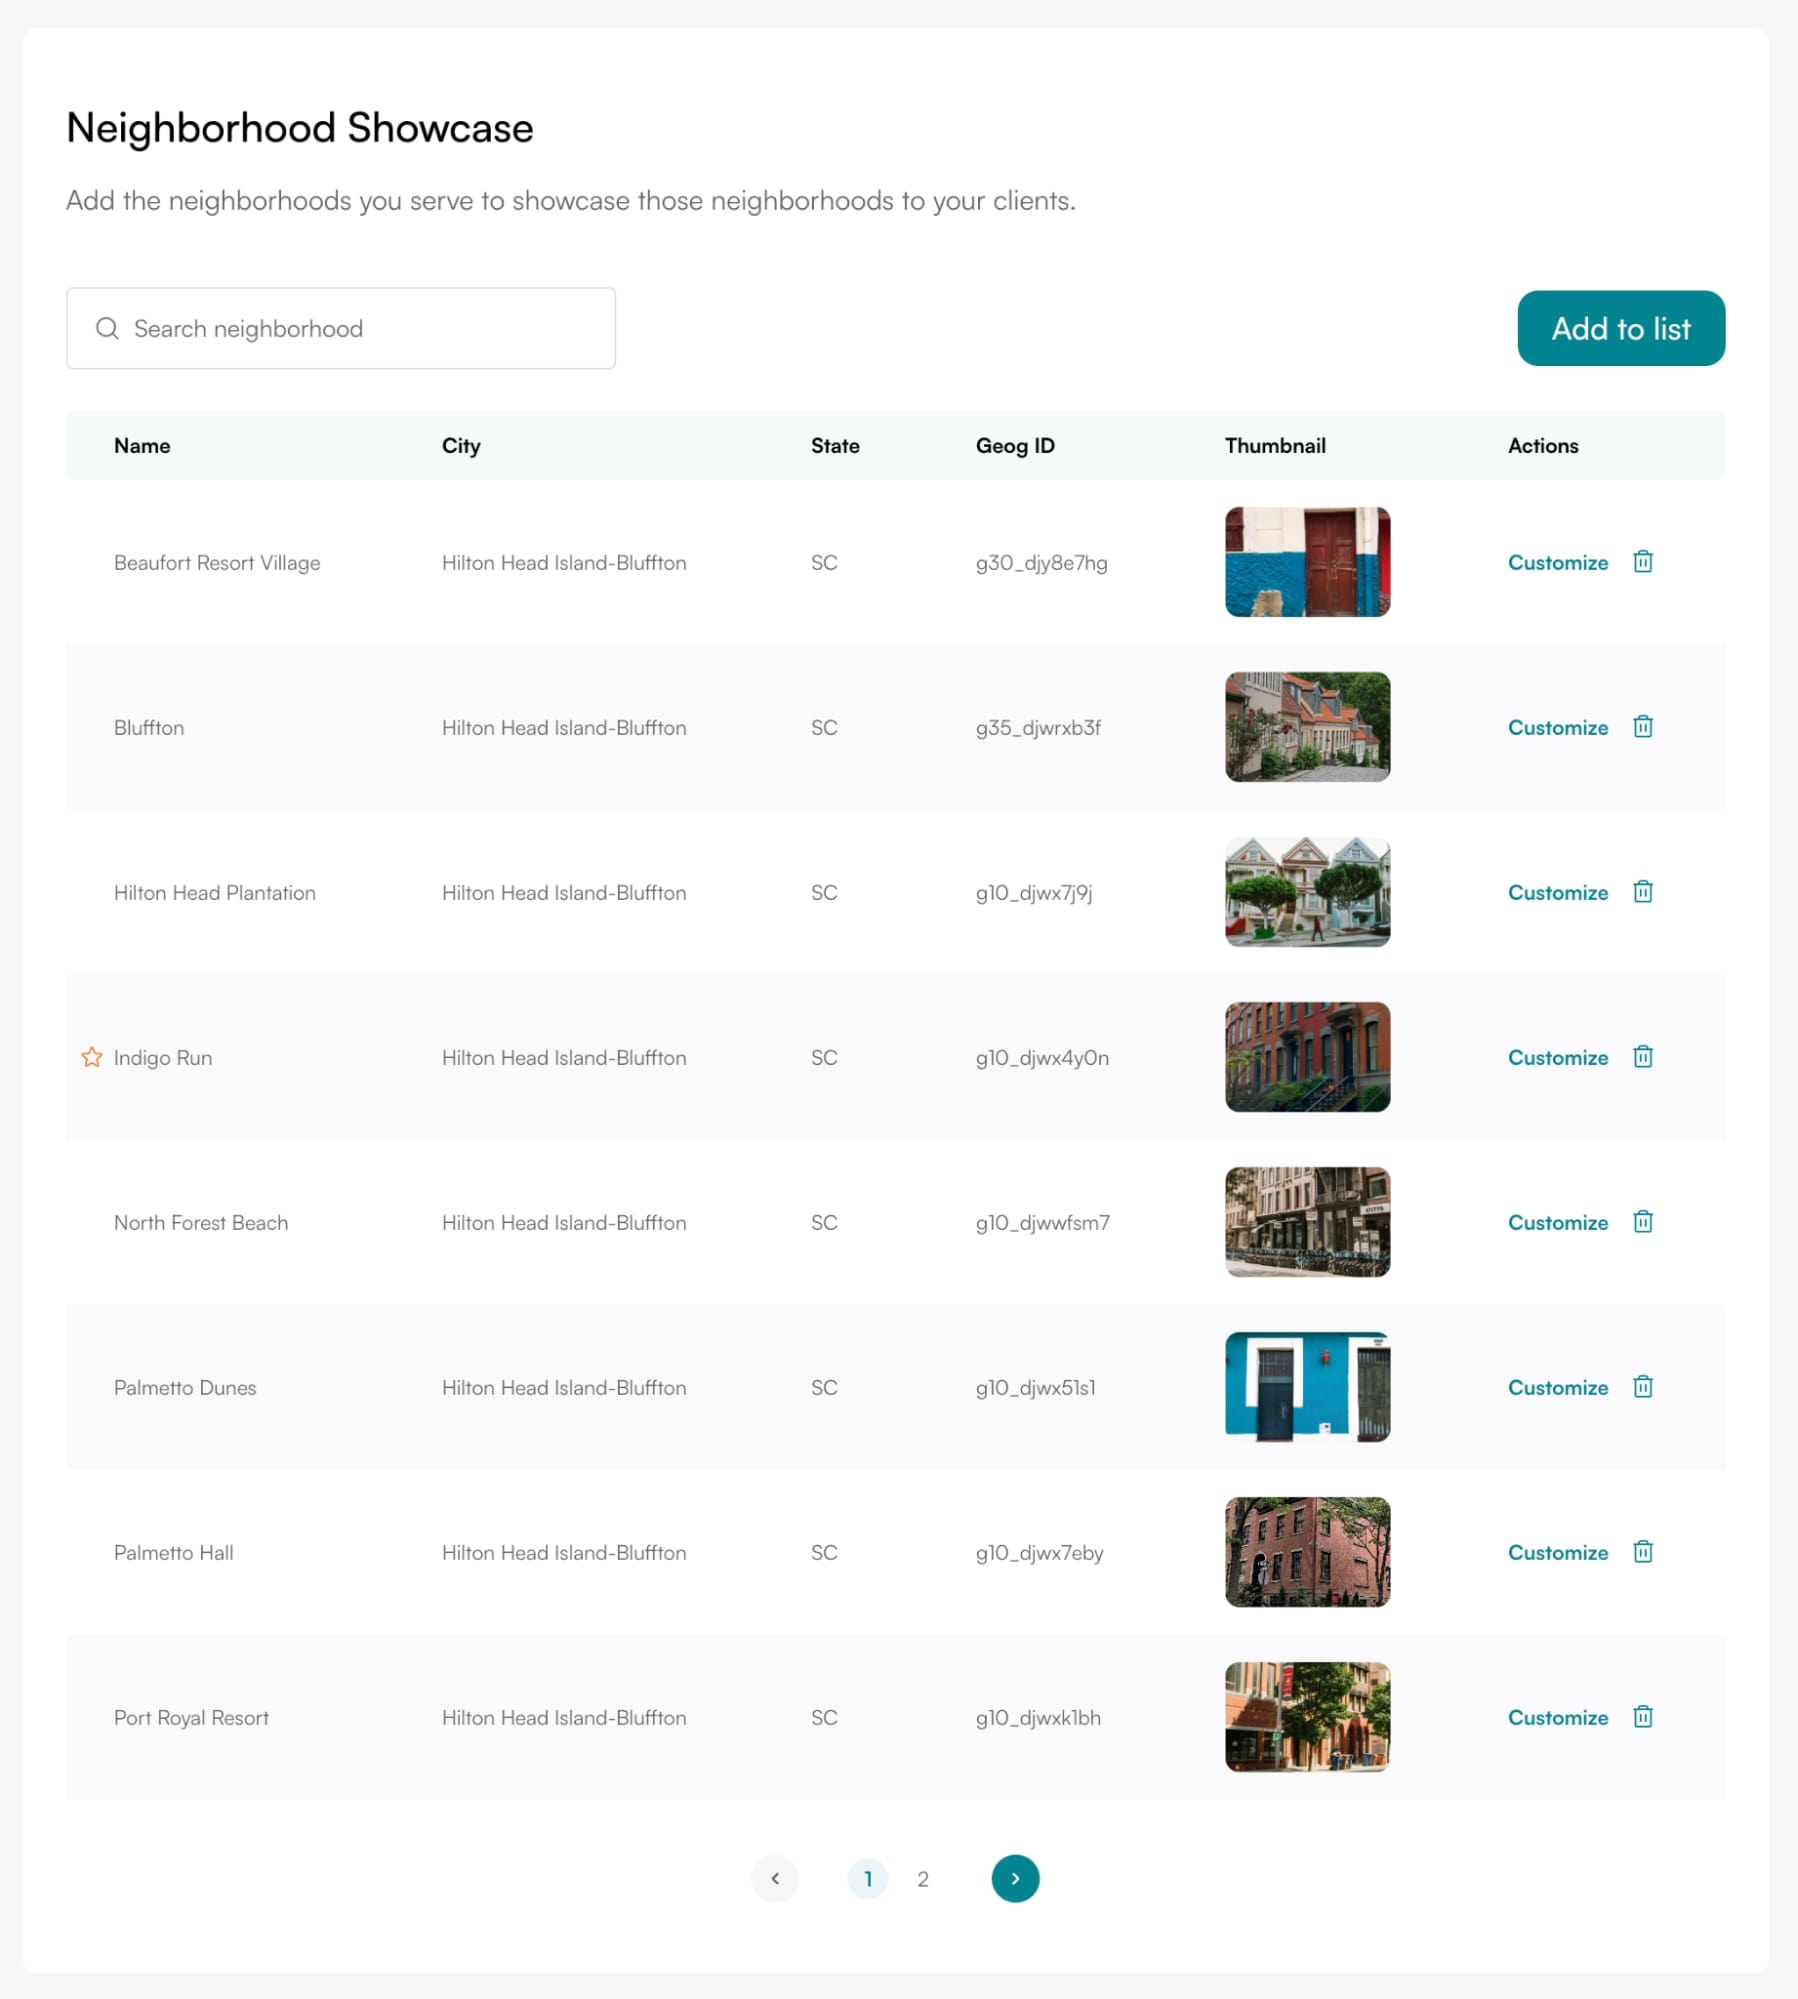
Task: Click the Add to list button
Action: click(1621, 328)
